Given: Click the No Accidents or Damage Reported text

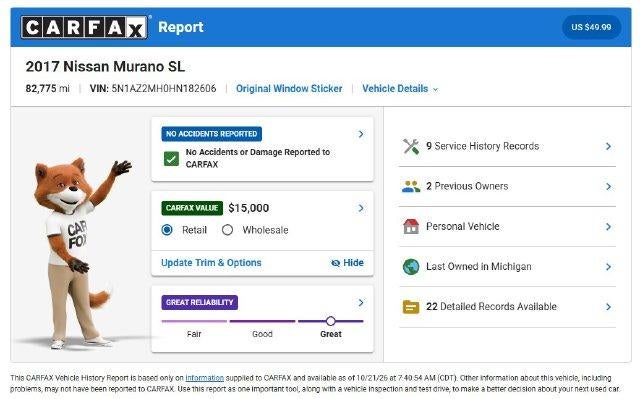Looking at the screenshot, I should 258,158.
